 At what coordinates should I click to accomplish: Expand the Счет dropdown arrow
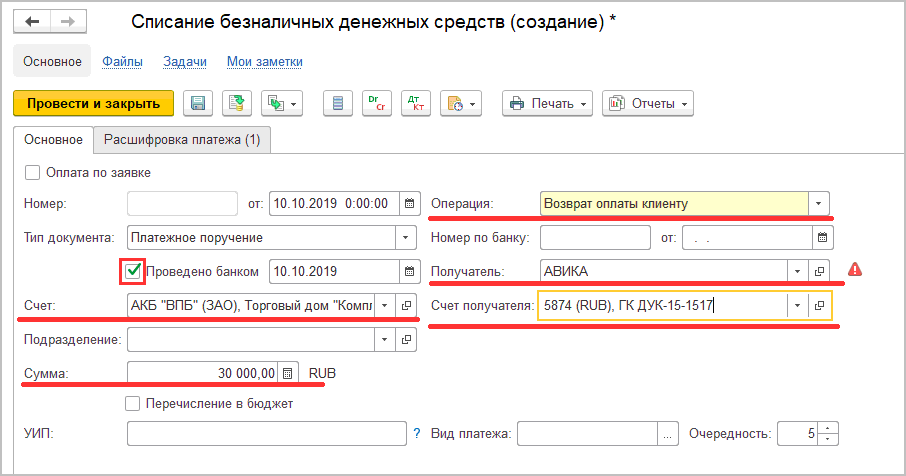[384, 306]
